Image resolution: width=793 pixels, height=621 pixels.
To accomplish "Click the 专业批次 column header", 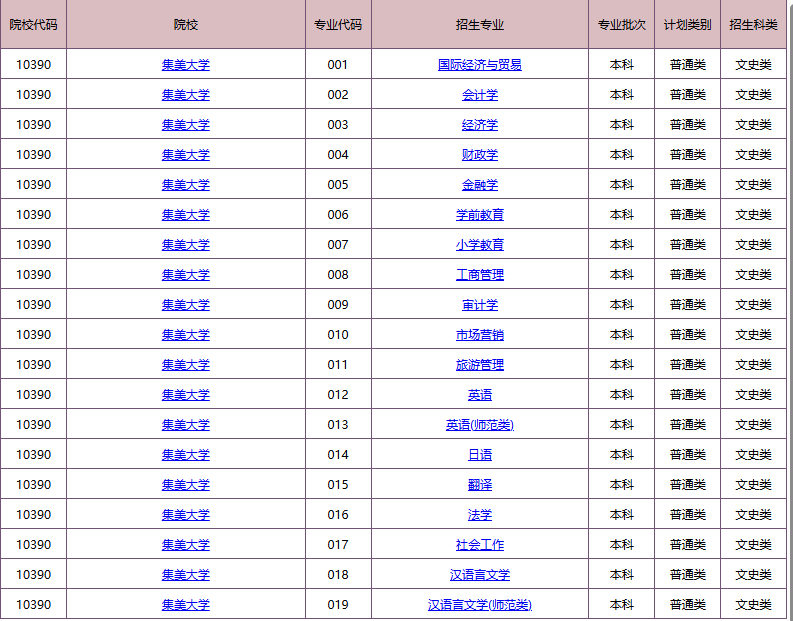I will point(622,24).
